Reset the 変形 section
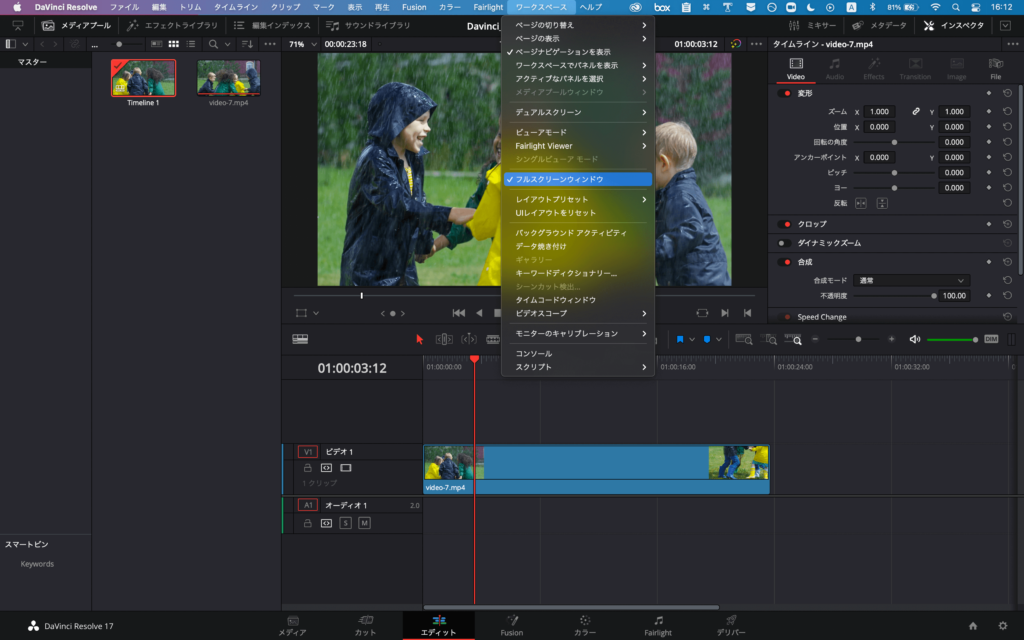1024x640 pixels. (1007, 93)
